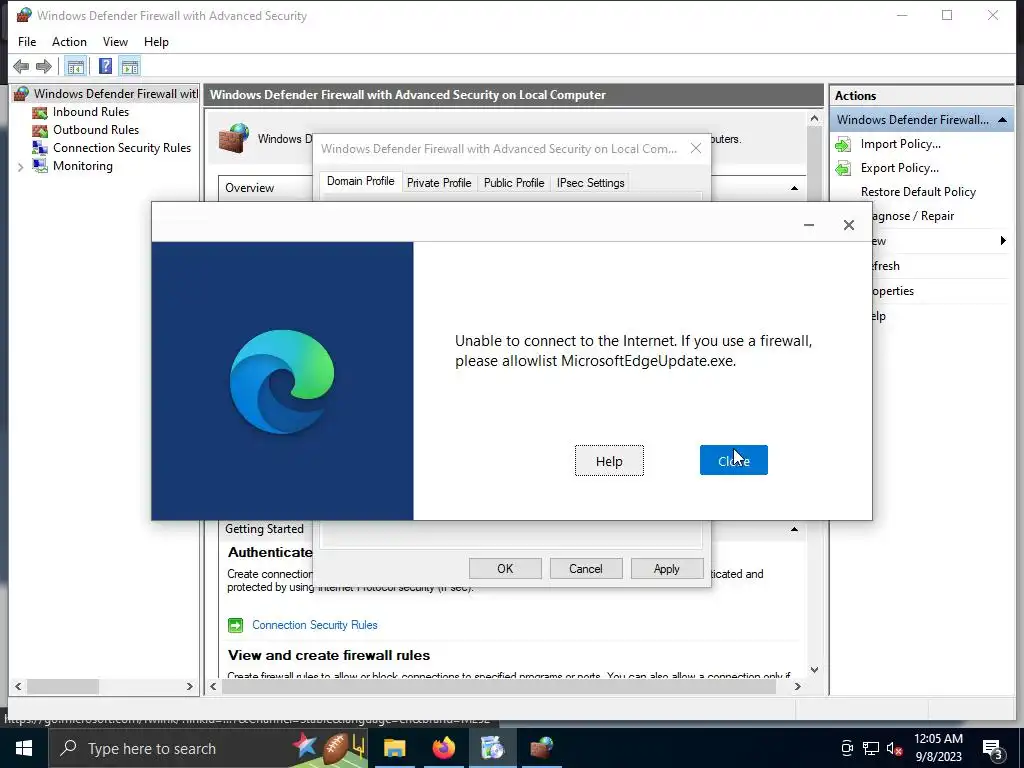
Task: Click Close in the Edge installer dialog
Action: [x=733, y=460]
